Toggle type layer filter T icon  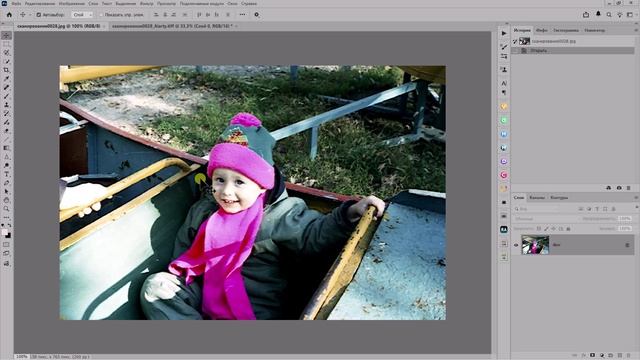click(x=597, y=209)
